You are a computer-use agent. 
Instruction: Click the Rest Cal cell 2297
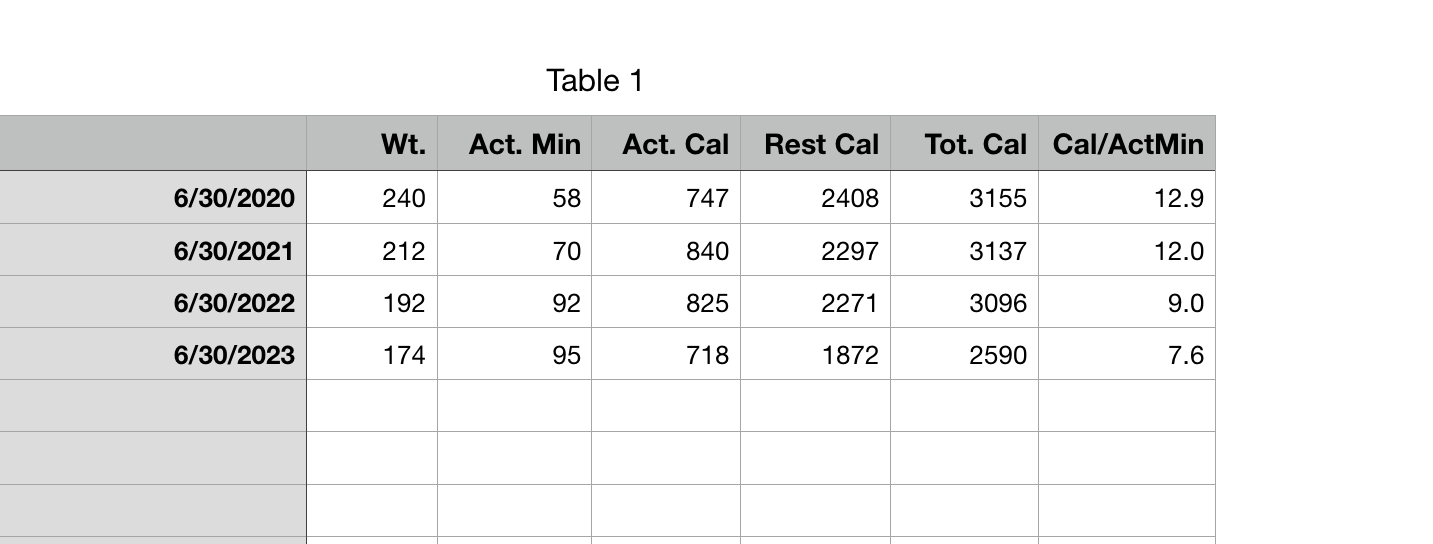[x=815, y=250]
